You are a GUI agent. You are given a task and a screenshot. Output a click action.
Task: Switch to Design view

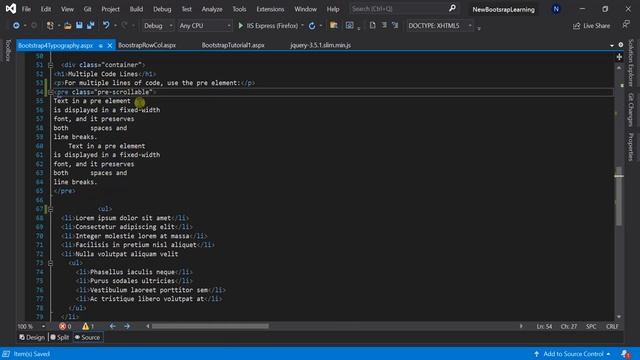click(x=32, y=338)
